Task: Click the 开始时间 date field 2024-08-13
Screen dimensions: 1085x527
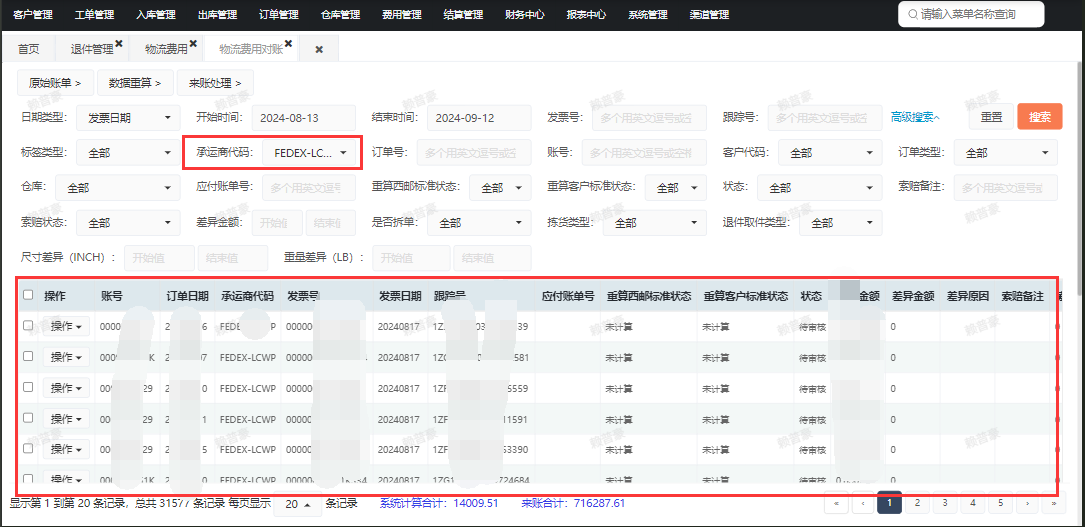Action: point(303,118)
